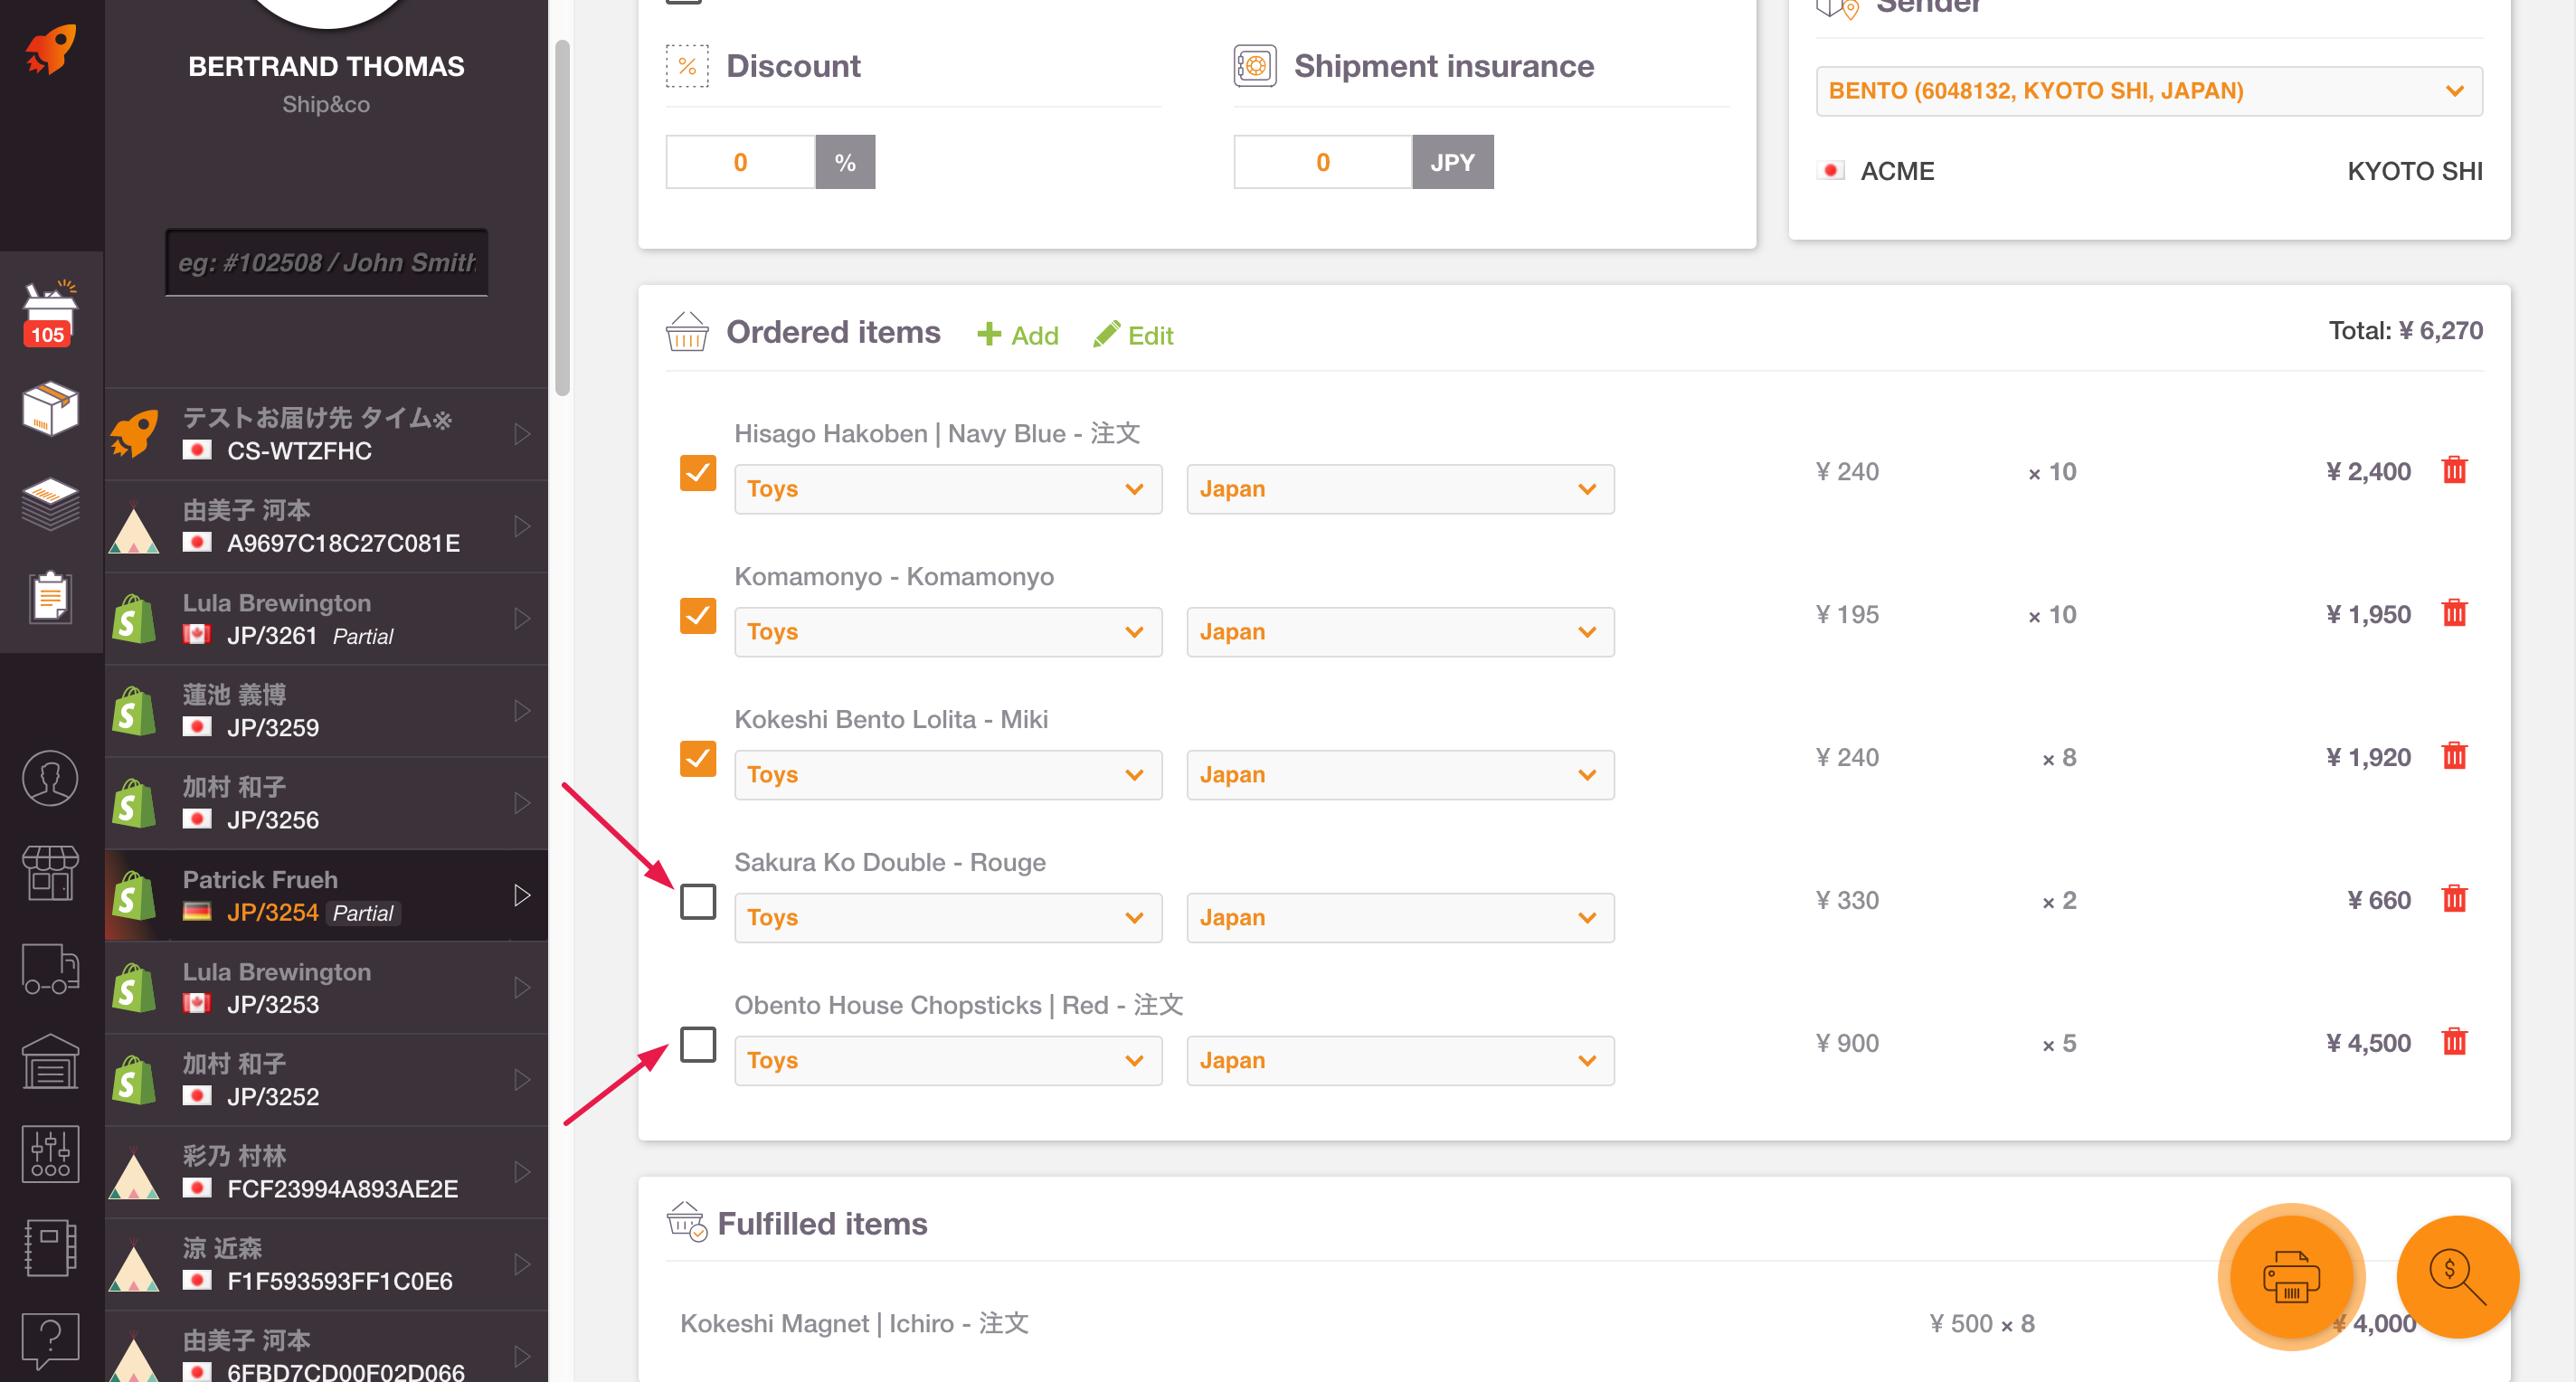Viewport: 2576px width, 1382px height.
Task: Select order A9697C18C27C081E in the list
Action: (x=326, y=526)
